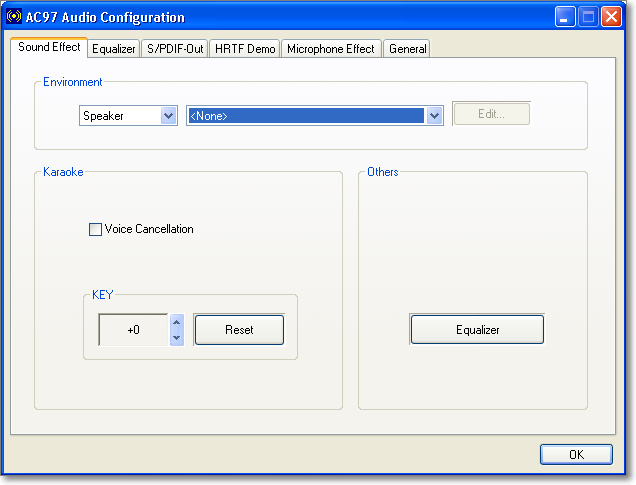Open the <None> environment dropdown arrow

434,116
